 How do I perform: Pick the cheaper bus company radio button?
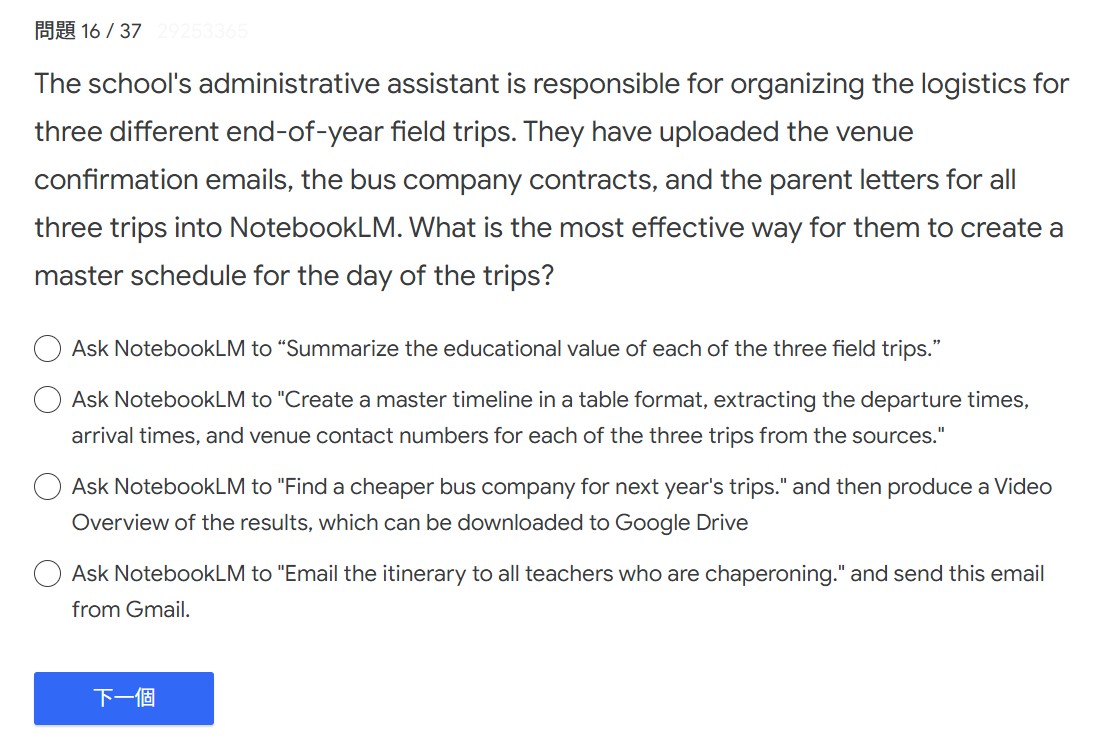[48, 487]
